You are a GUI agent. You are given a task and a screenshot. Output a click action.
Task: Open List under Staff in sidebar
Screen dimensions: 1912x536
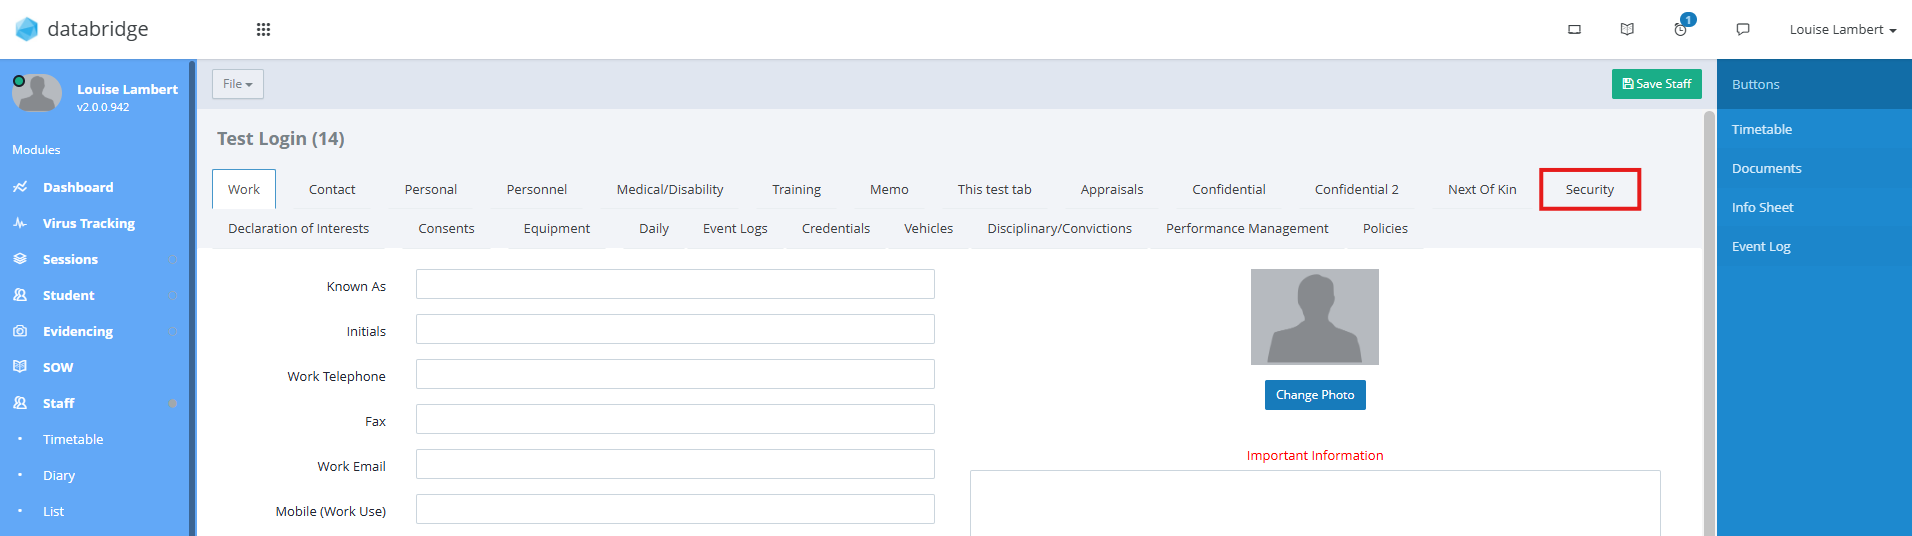53,511
